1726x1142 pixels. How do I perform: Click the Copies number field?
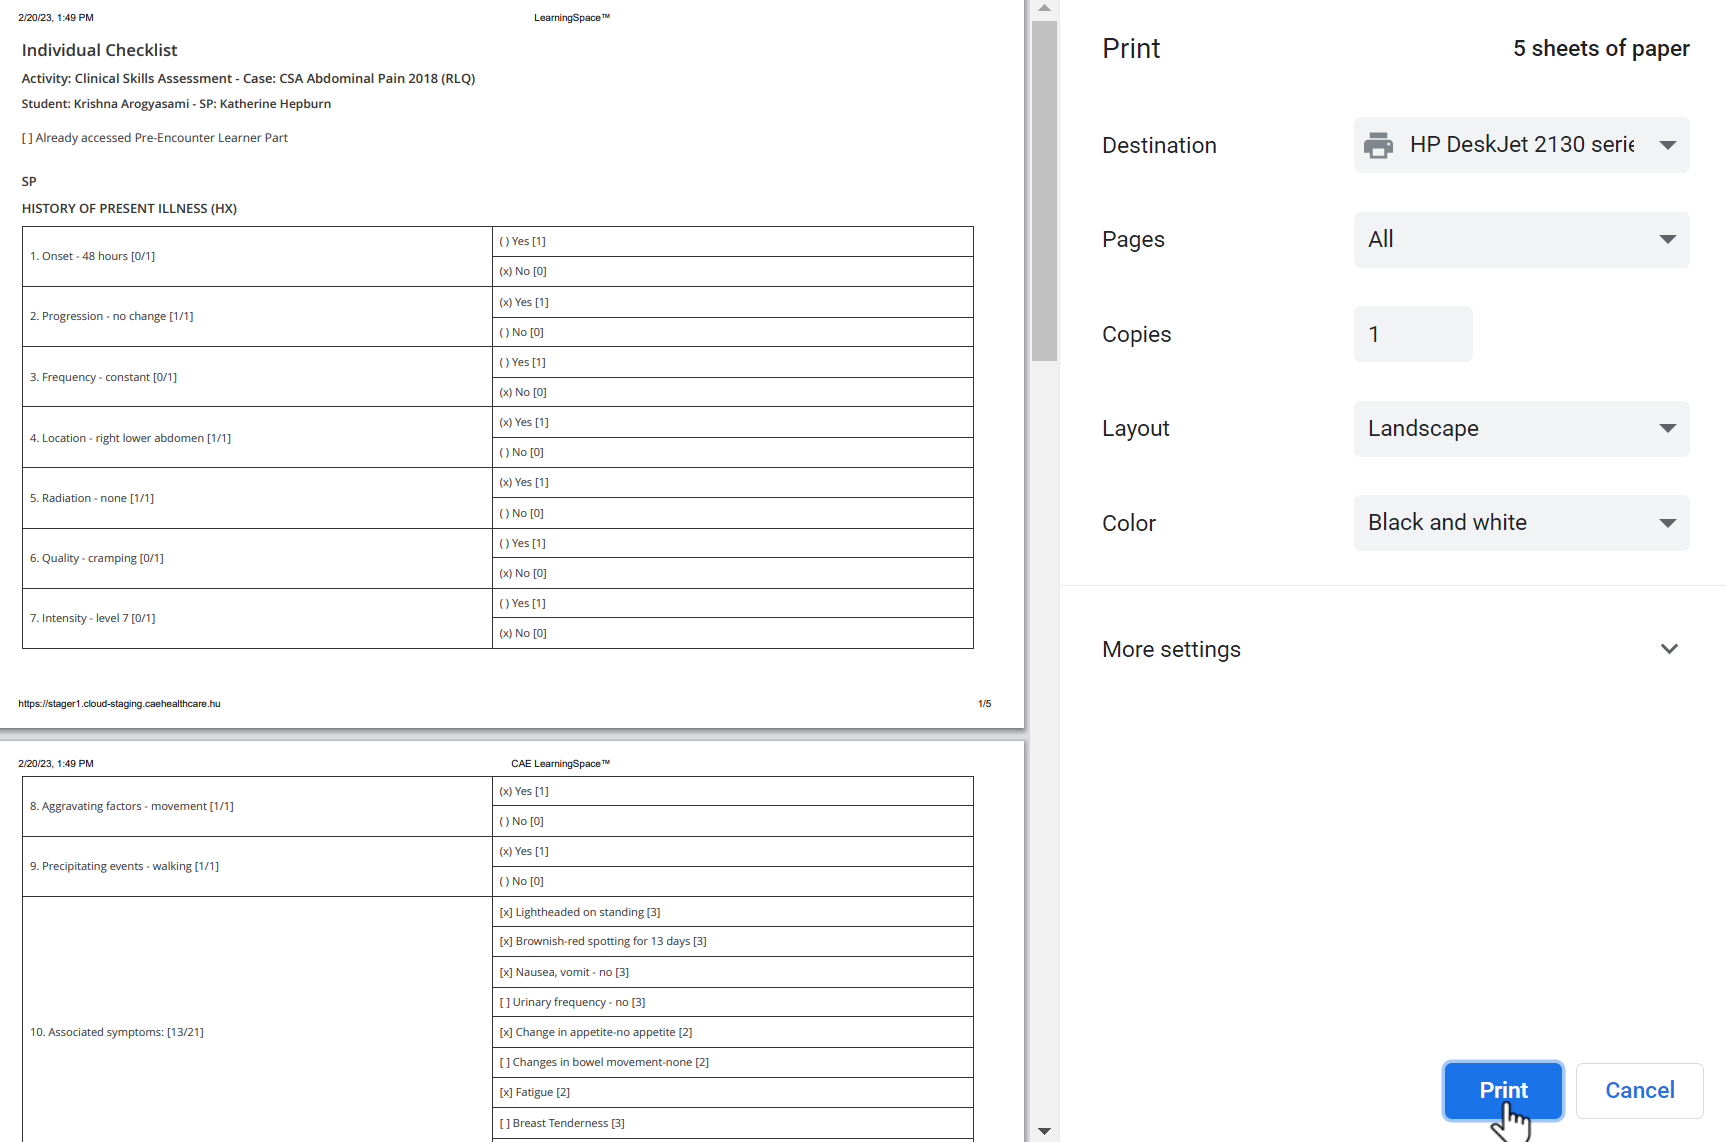[1413, 334]
